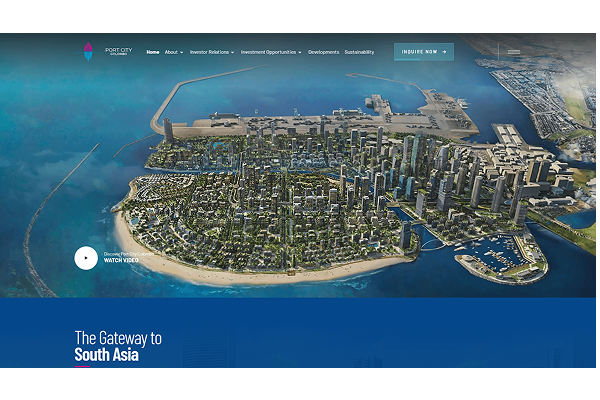Click the Investor Relations nav label

coord(209,52)
